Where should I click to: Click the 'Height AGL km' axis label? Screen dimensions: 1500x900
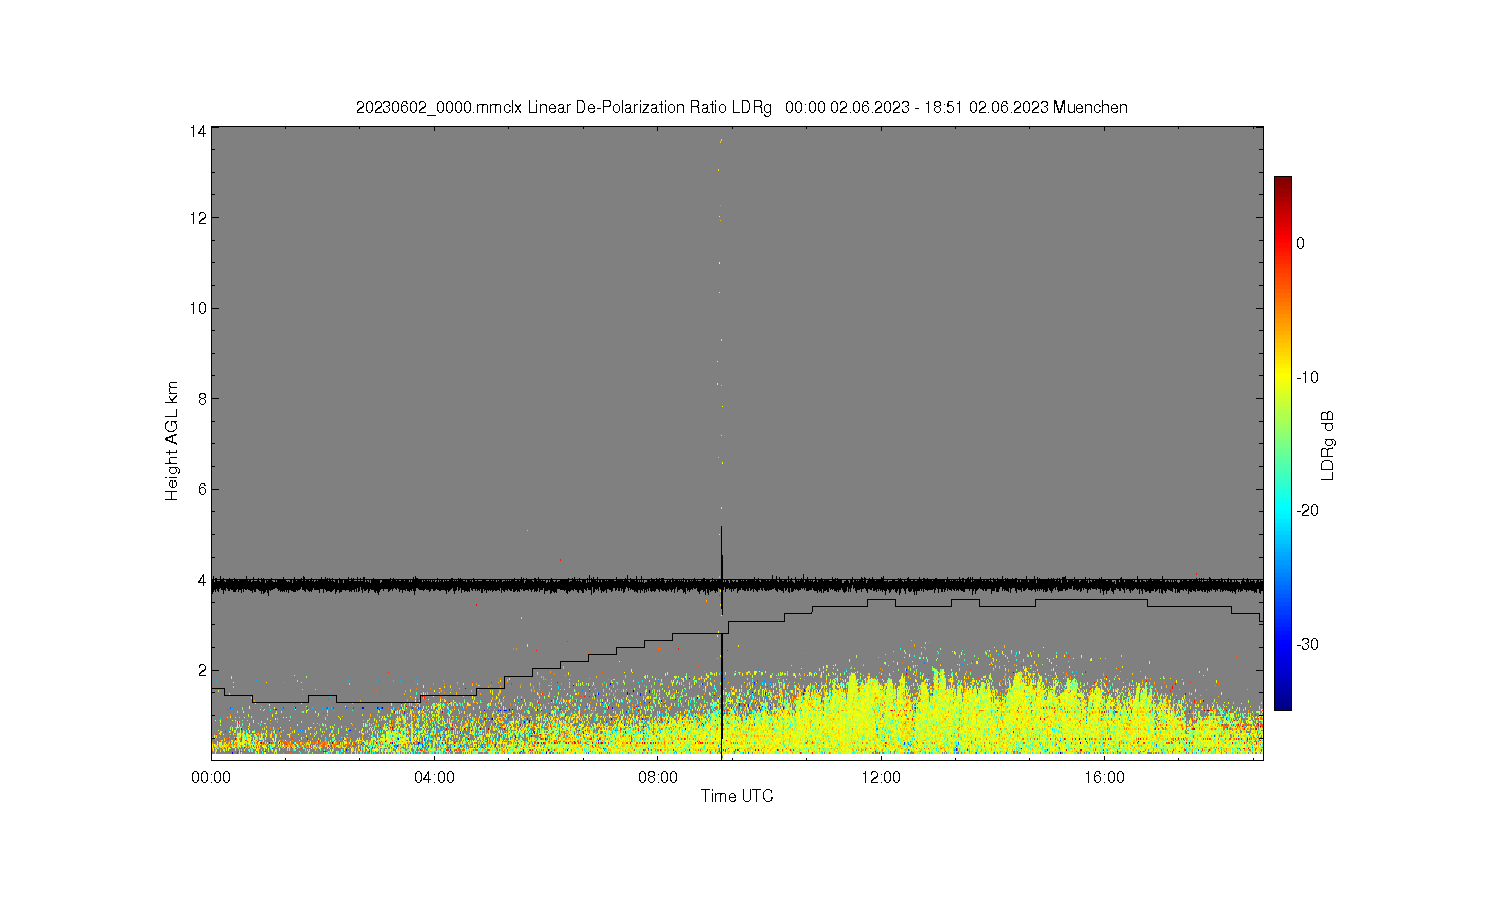coord(172,441)
